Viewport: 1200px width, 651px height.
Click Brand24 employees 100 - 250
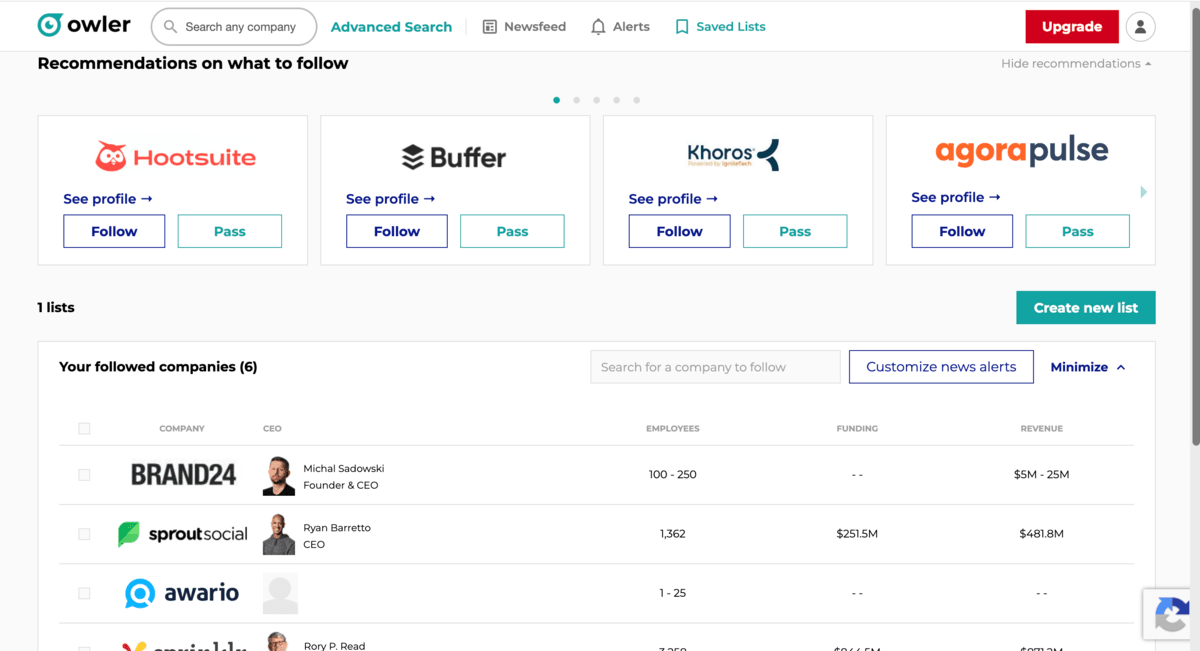tap(672, 475)
